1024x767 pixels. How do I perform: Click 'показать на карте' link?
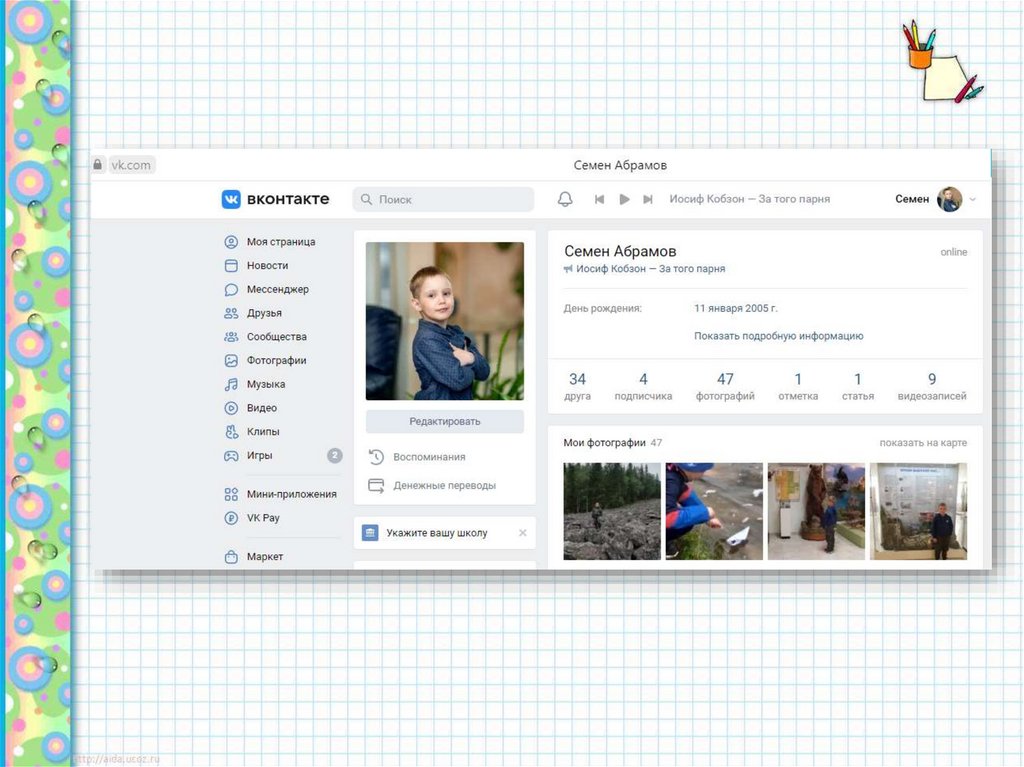pyautogui.click(x=923, y=442)
